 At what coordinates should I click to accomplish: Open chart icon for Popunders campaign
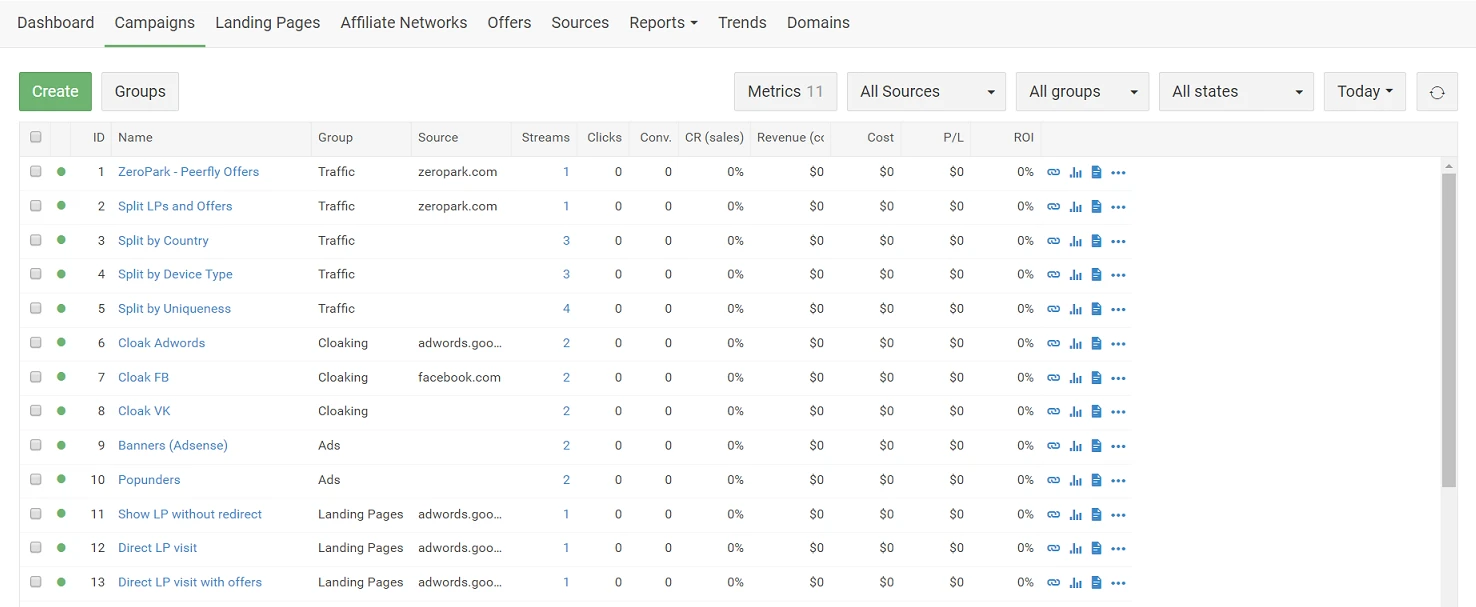click(x=1075, y=481)
